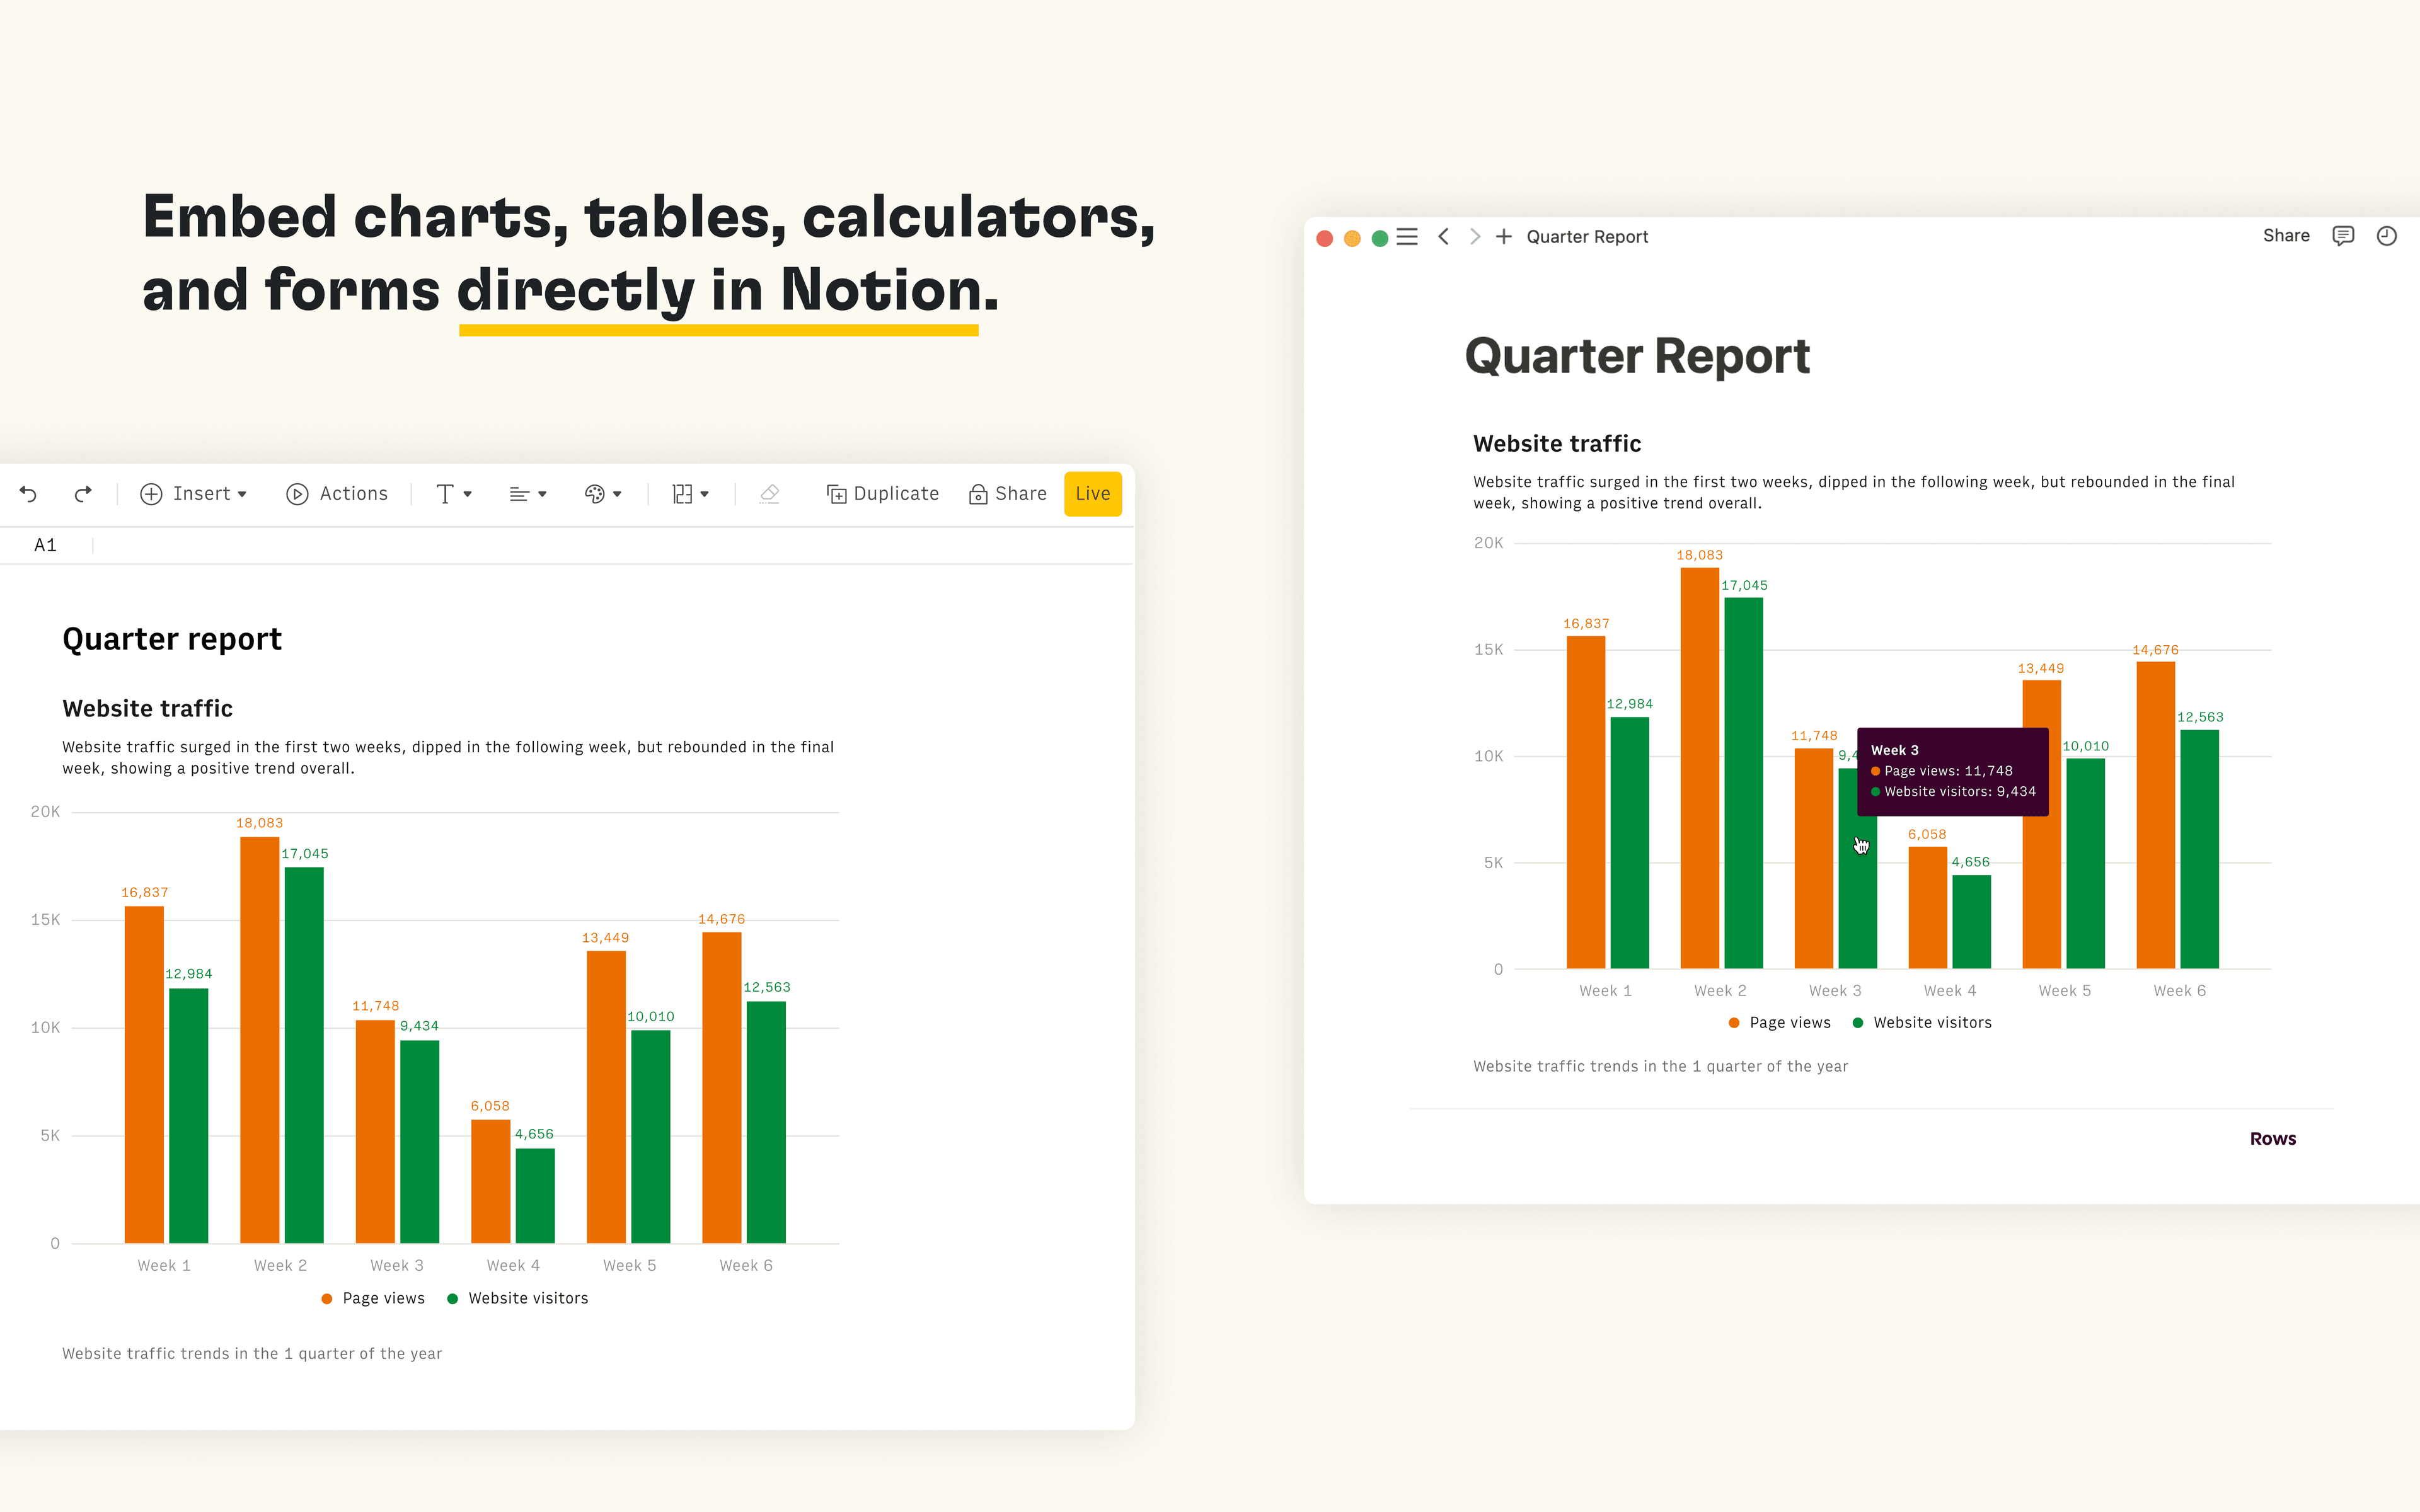
Task: Click the Week 5 axis label in editor chart
Action: (630, 1266)
